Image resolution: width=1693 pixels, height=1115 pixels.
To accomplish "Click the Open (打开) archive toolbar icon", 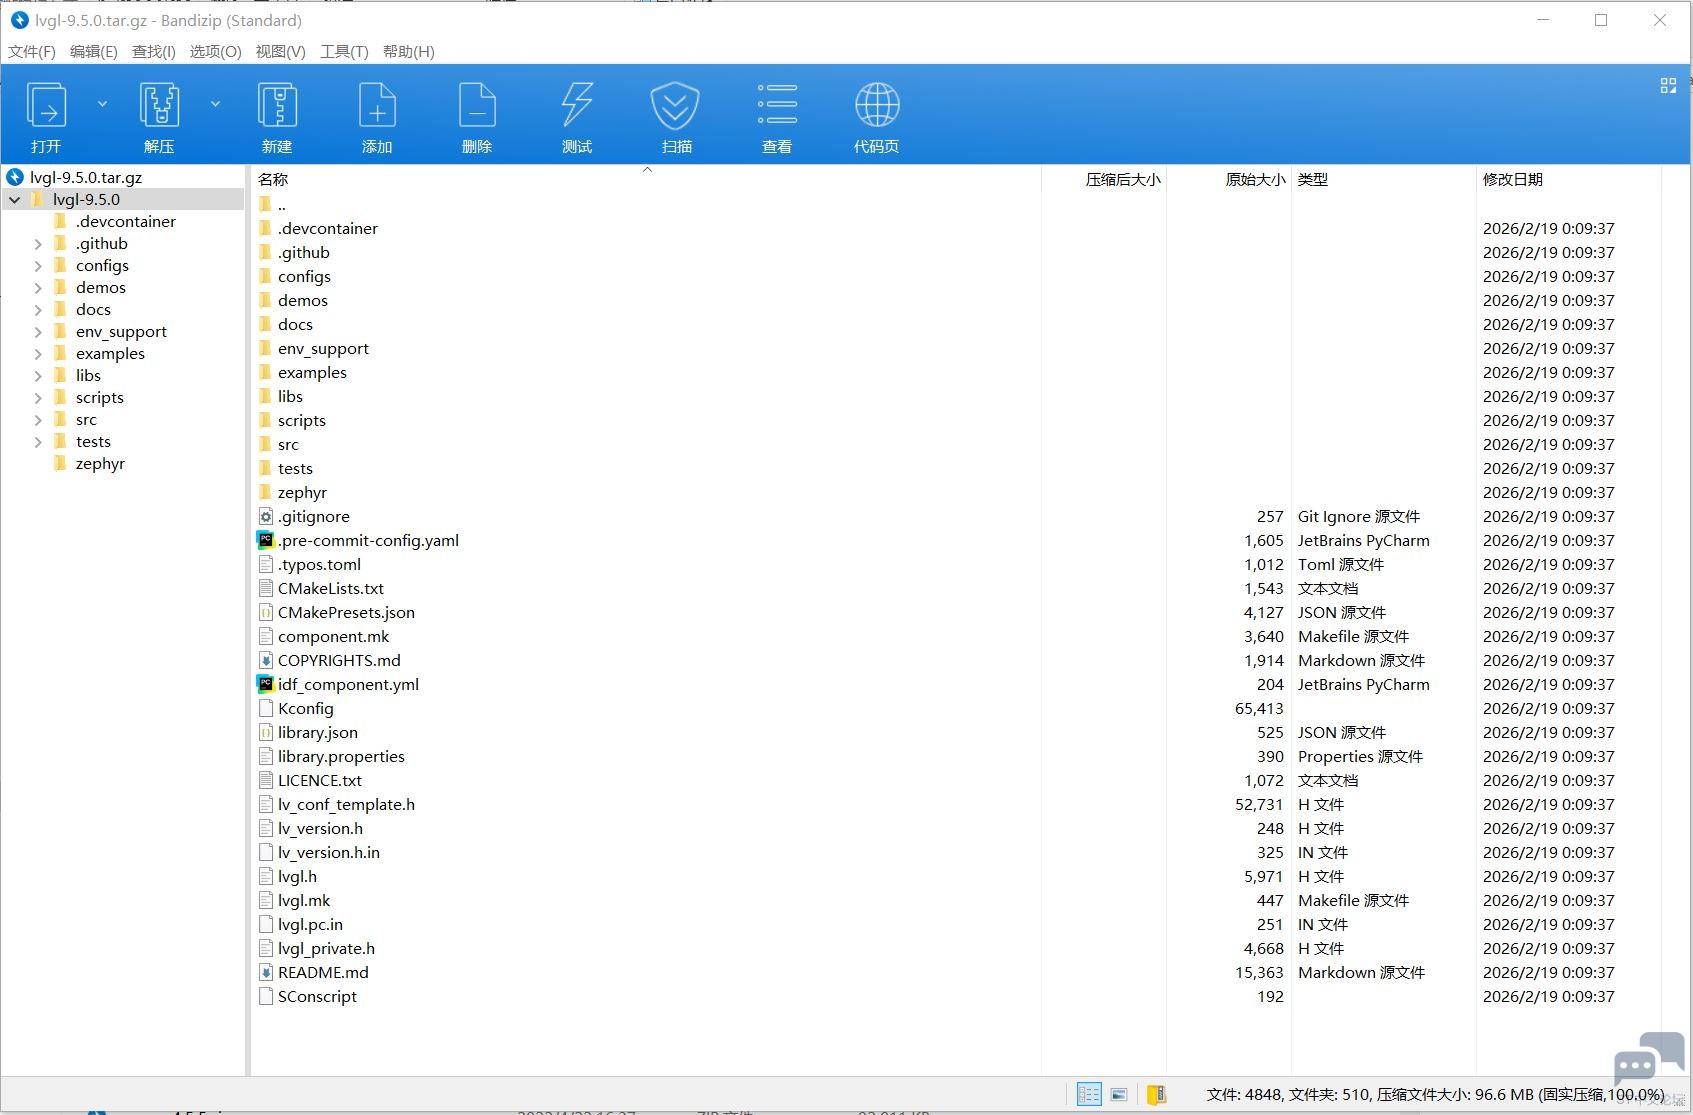I will (46, 105).
